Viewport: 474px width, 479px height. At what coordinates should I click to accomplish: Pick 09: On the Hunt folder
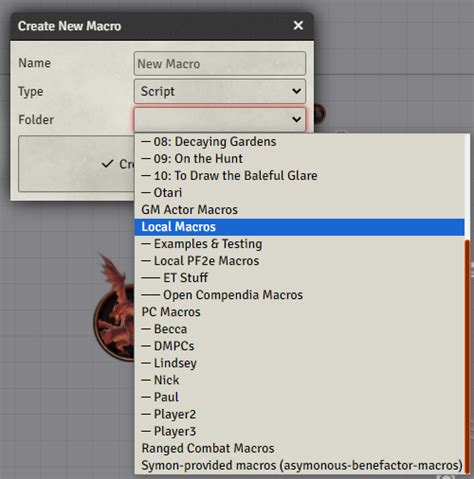click(x=299, y=159)
